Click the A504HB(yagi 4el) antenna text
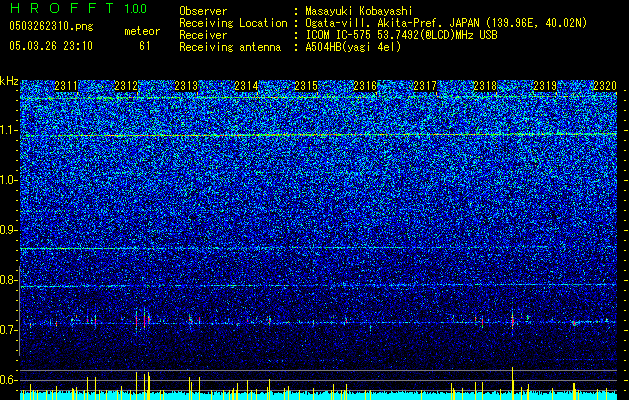 tap(353, 47)
